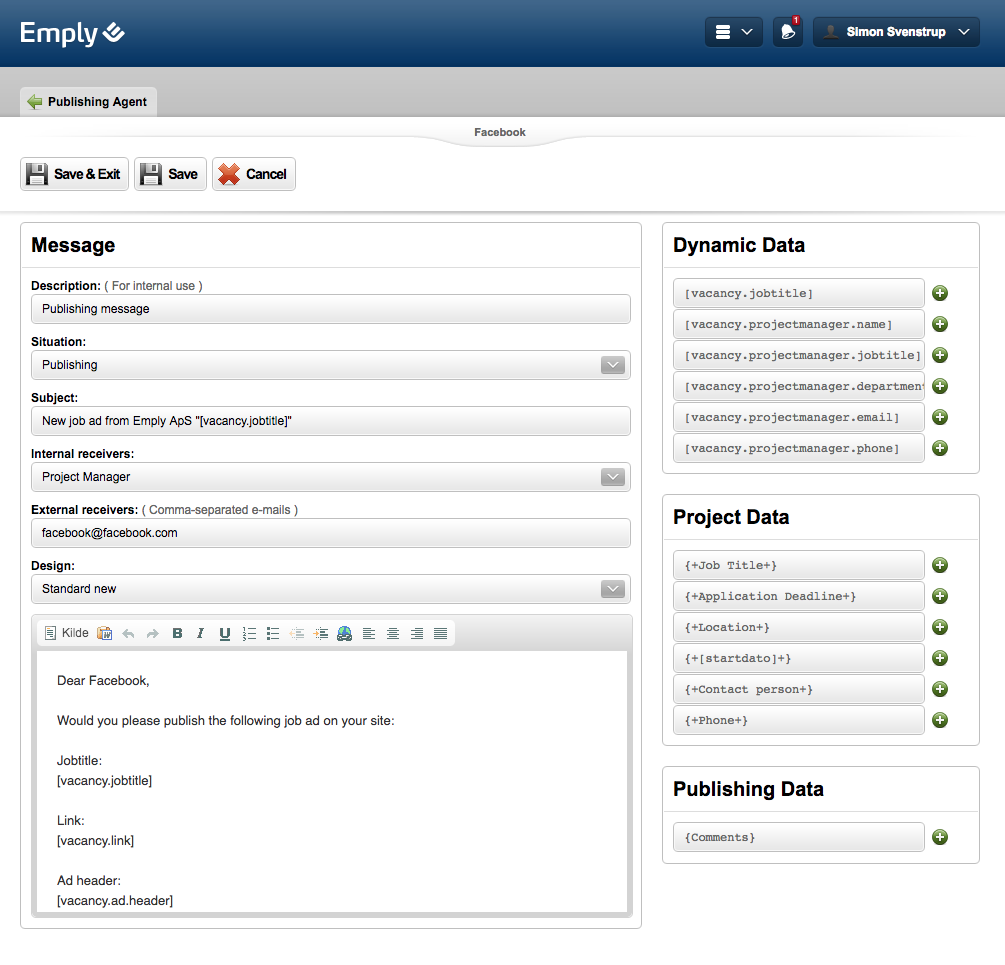The width and height of the screenshot is (1005, 965).
Task: Add {Comments} publishing data with plus icon
Action: click(x=940, y=837)
